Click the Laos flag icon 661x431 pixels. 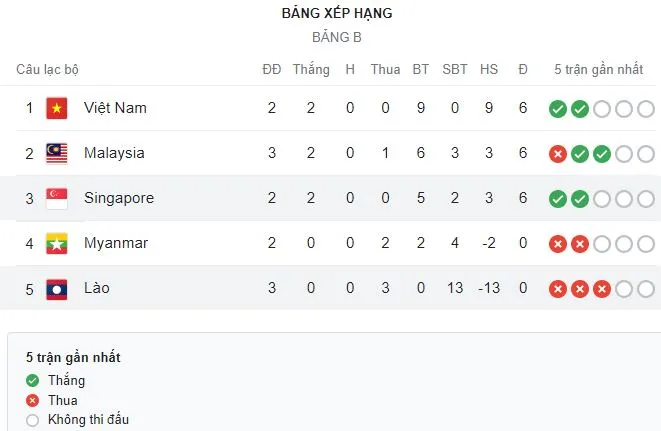point(56,288)
